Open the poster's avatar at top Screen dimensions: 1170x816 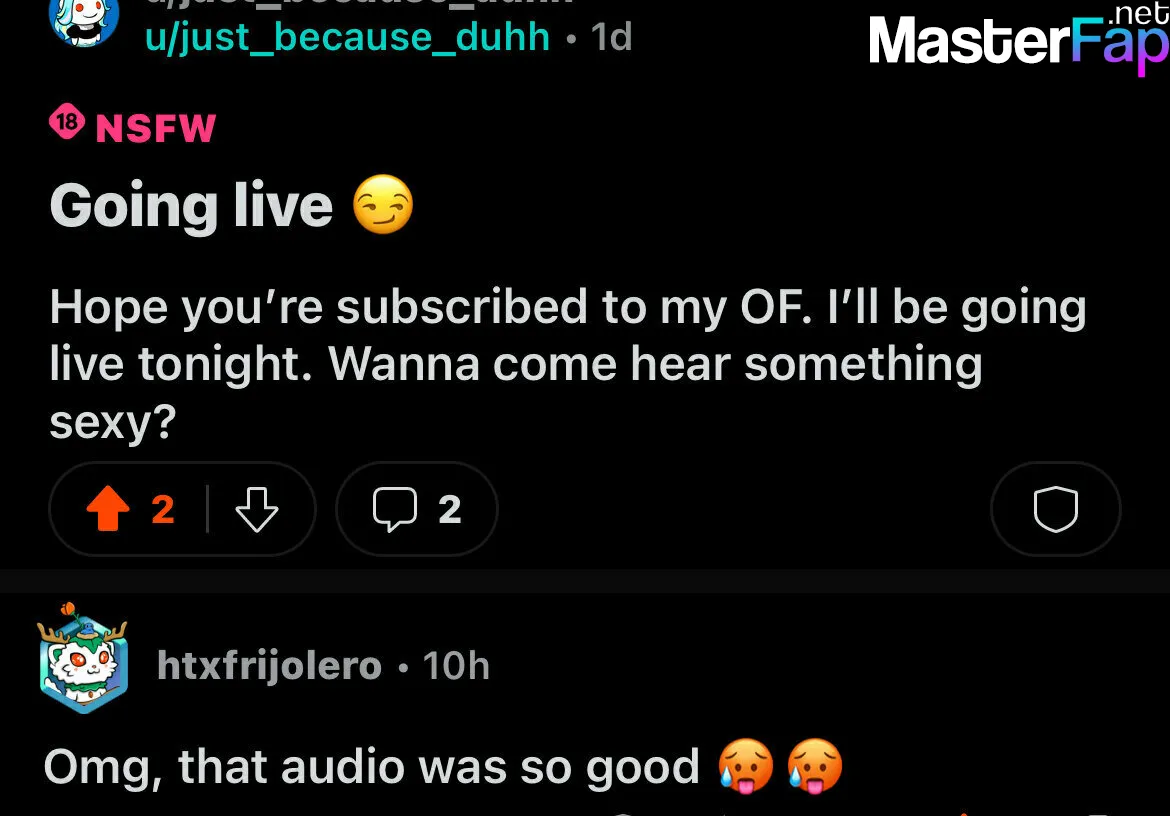click(84, 20)
